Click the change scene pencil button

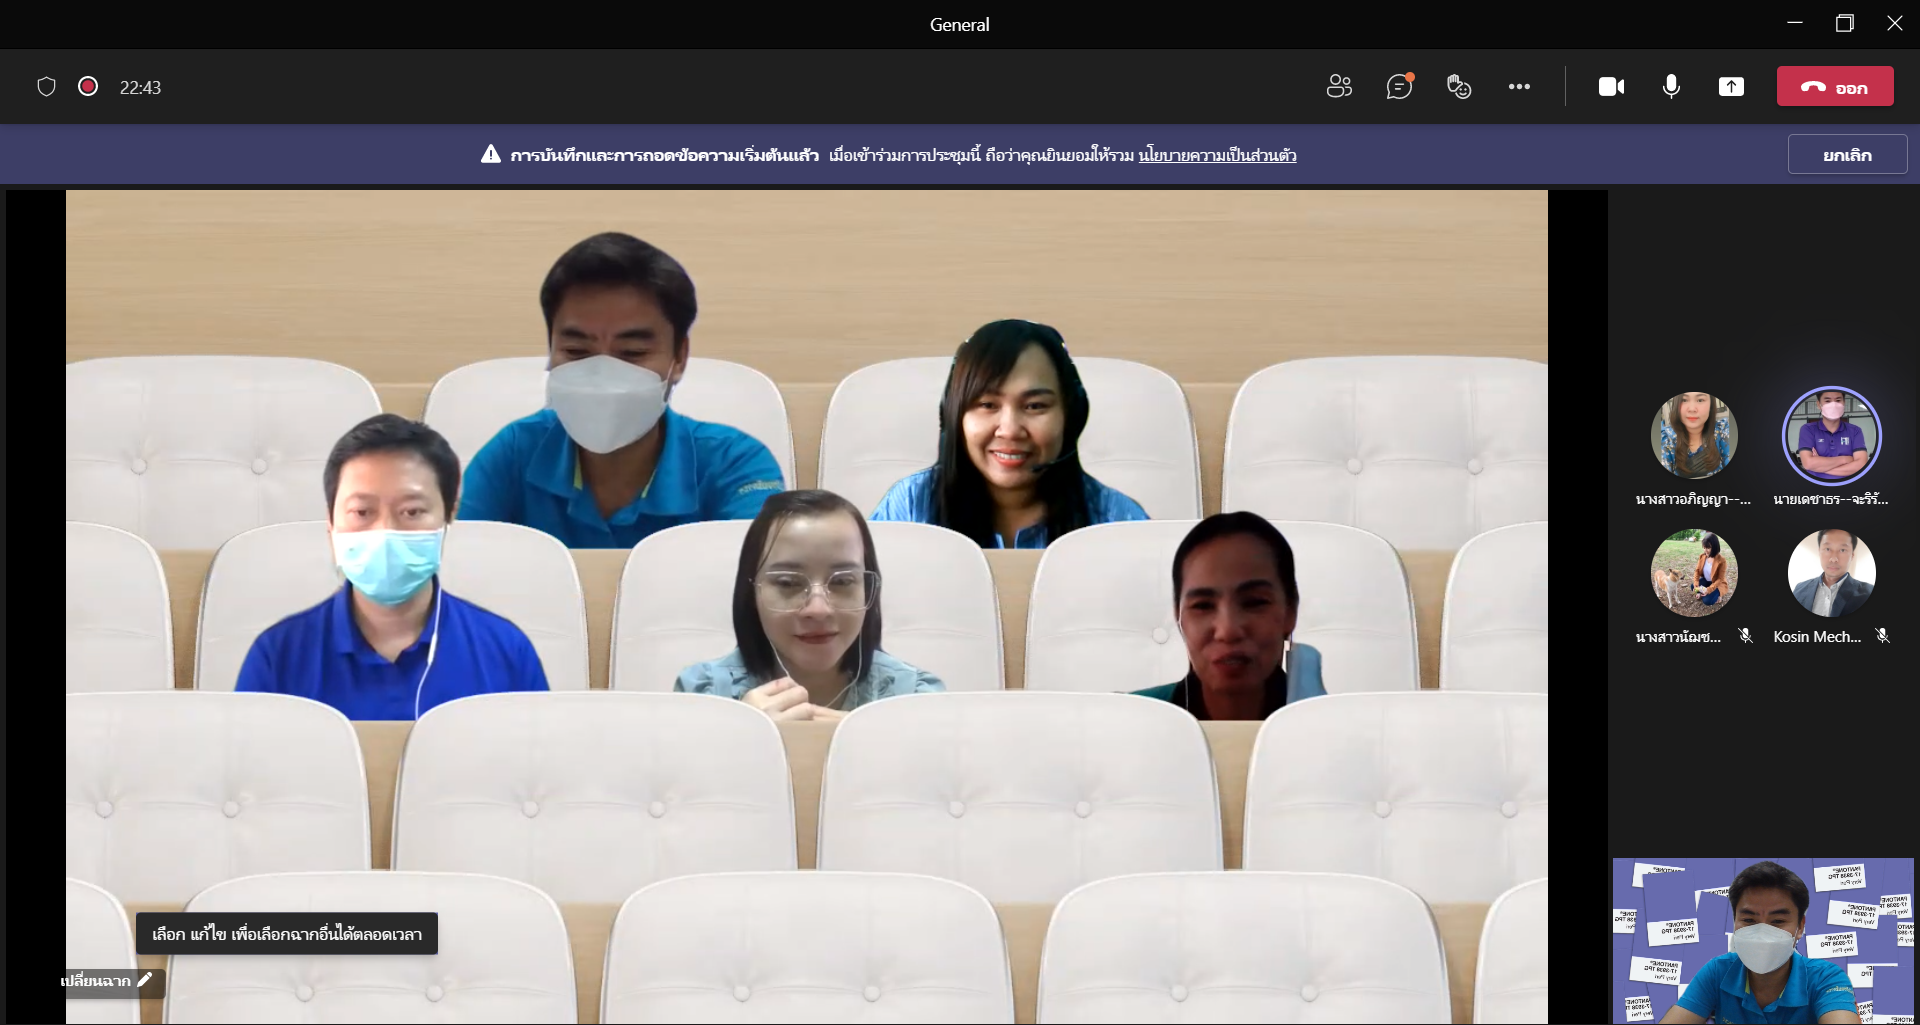108,981
